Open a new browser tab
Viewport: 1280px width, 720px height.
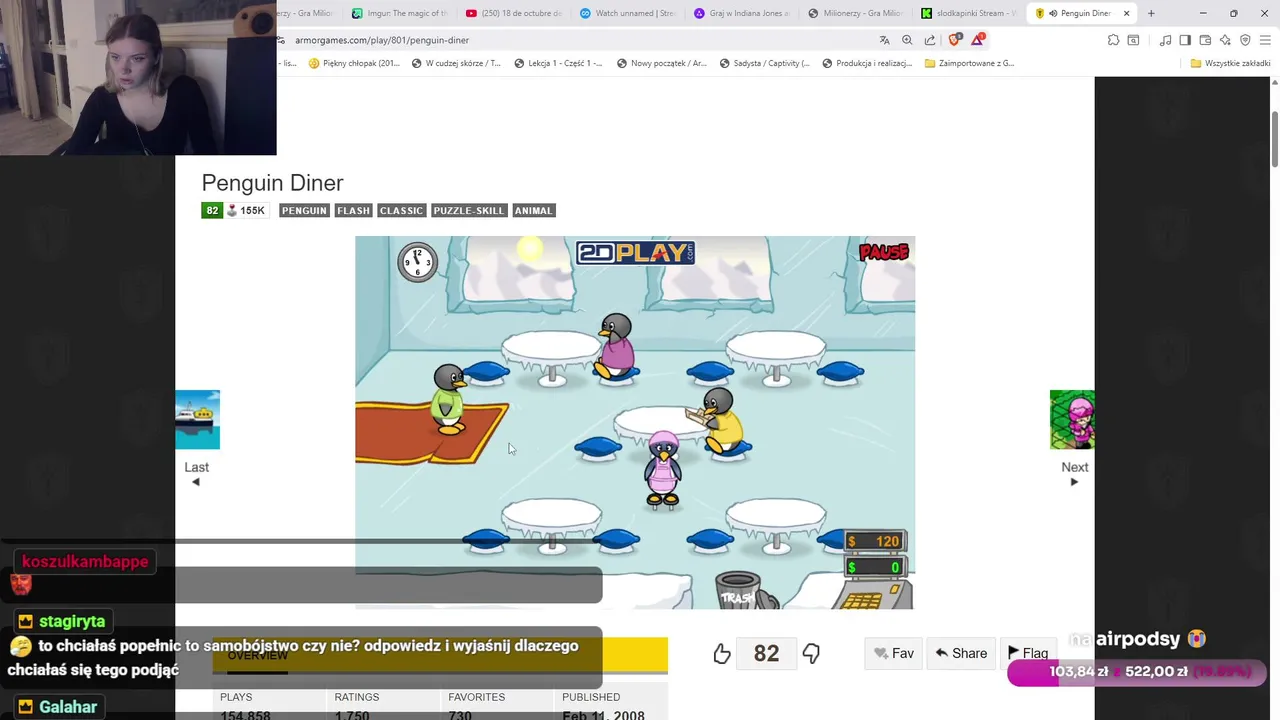(1151, 13)
